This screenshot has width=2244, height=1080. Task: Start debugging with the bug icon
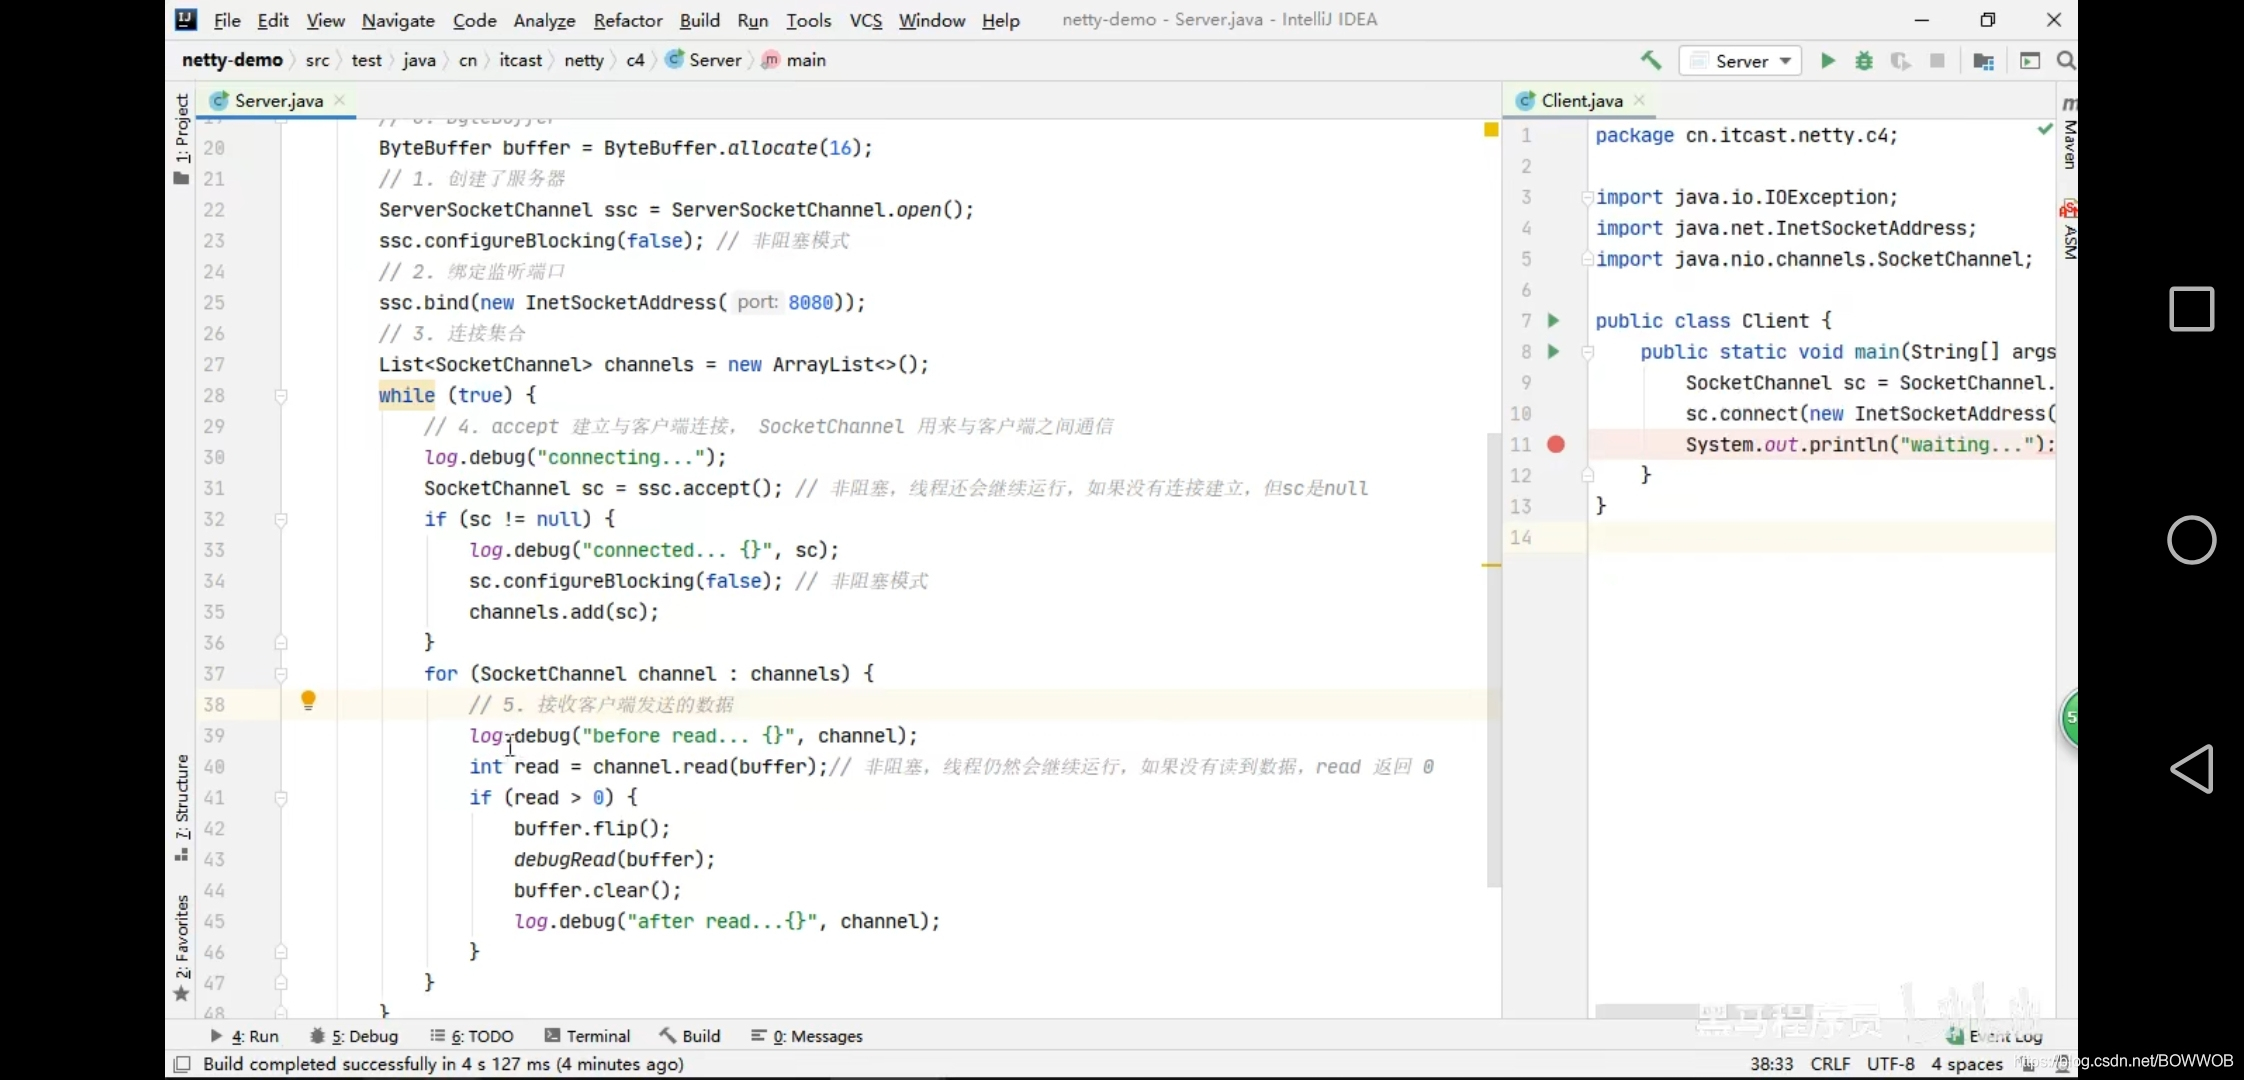point(1864,61)
